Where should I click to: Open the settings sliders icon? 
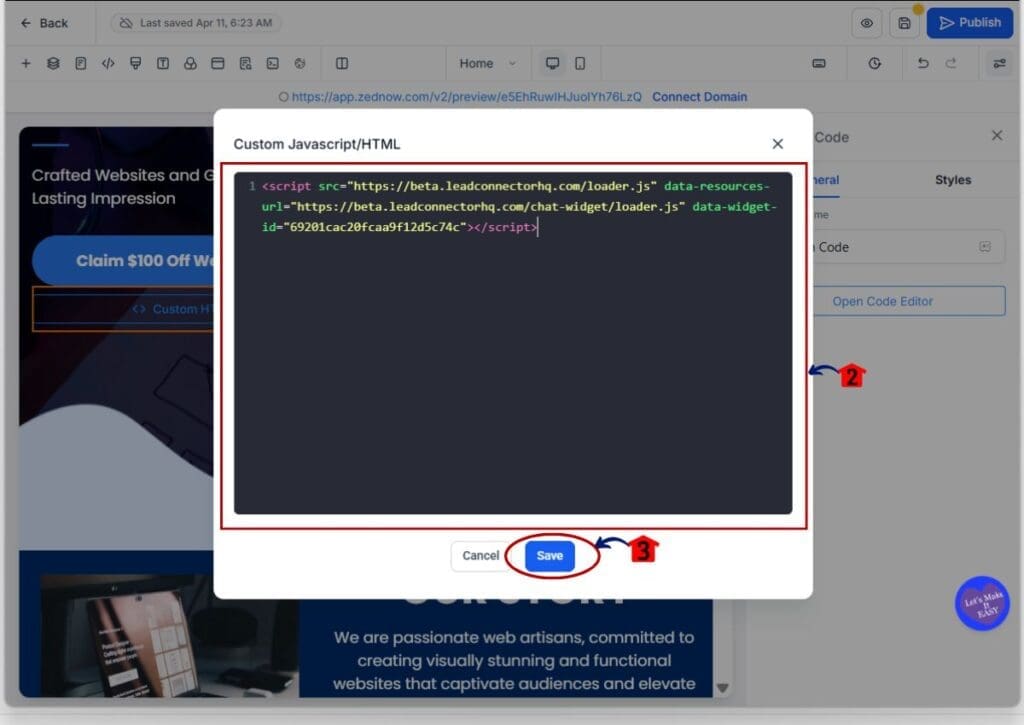coord(999,63)
